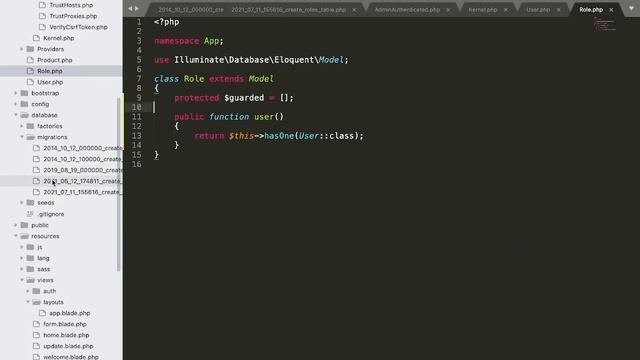Expand the Providers folder arrow
640x360 pixels.
[x=22, y=49]
